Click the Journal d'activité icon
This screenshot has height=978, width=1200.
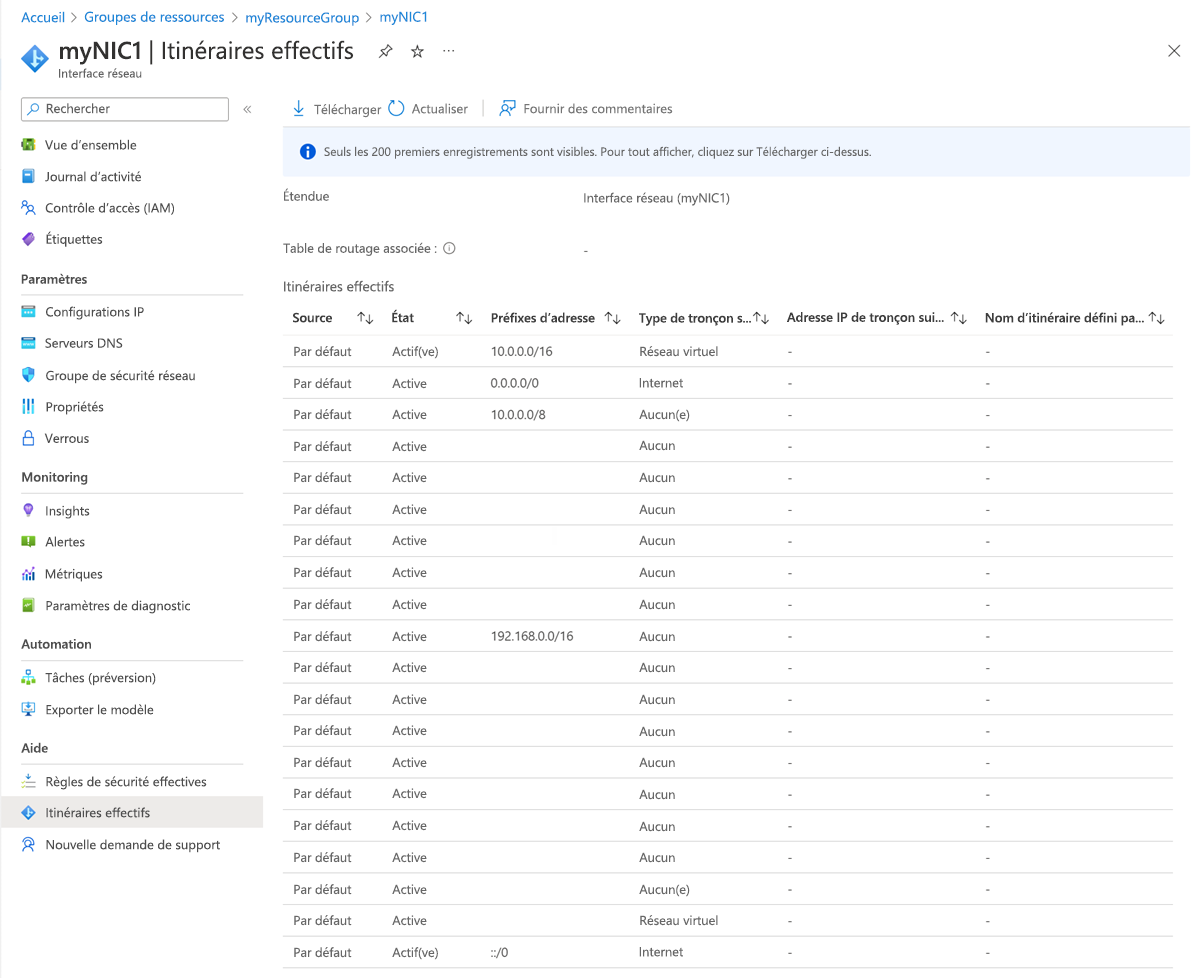[x=28, y=177]
